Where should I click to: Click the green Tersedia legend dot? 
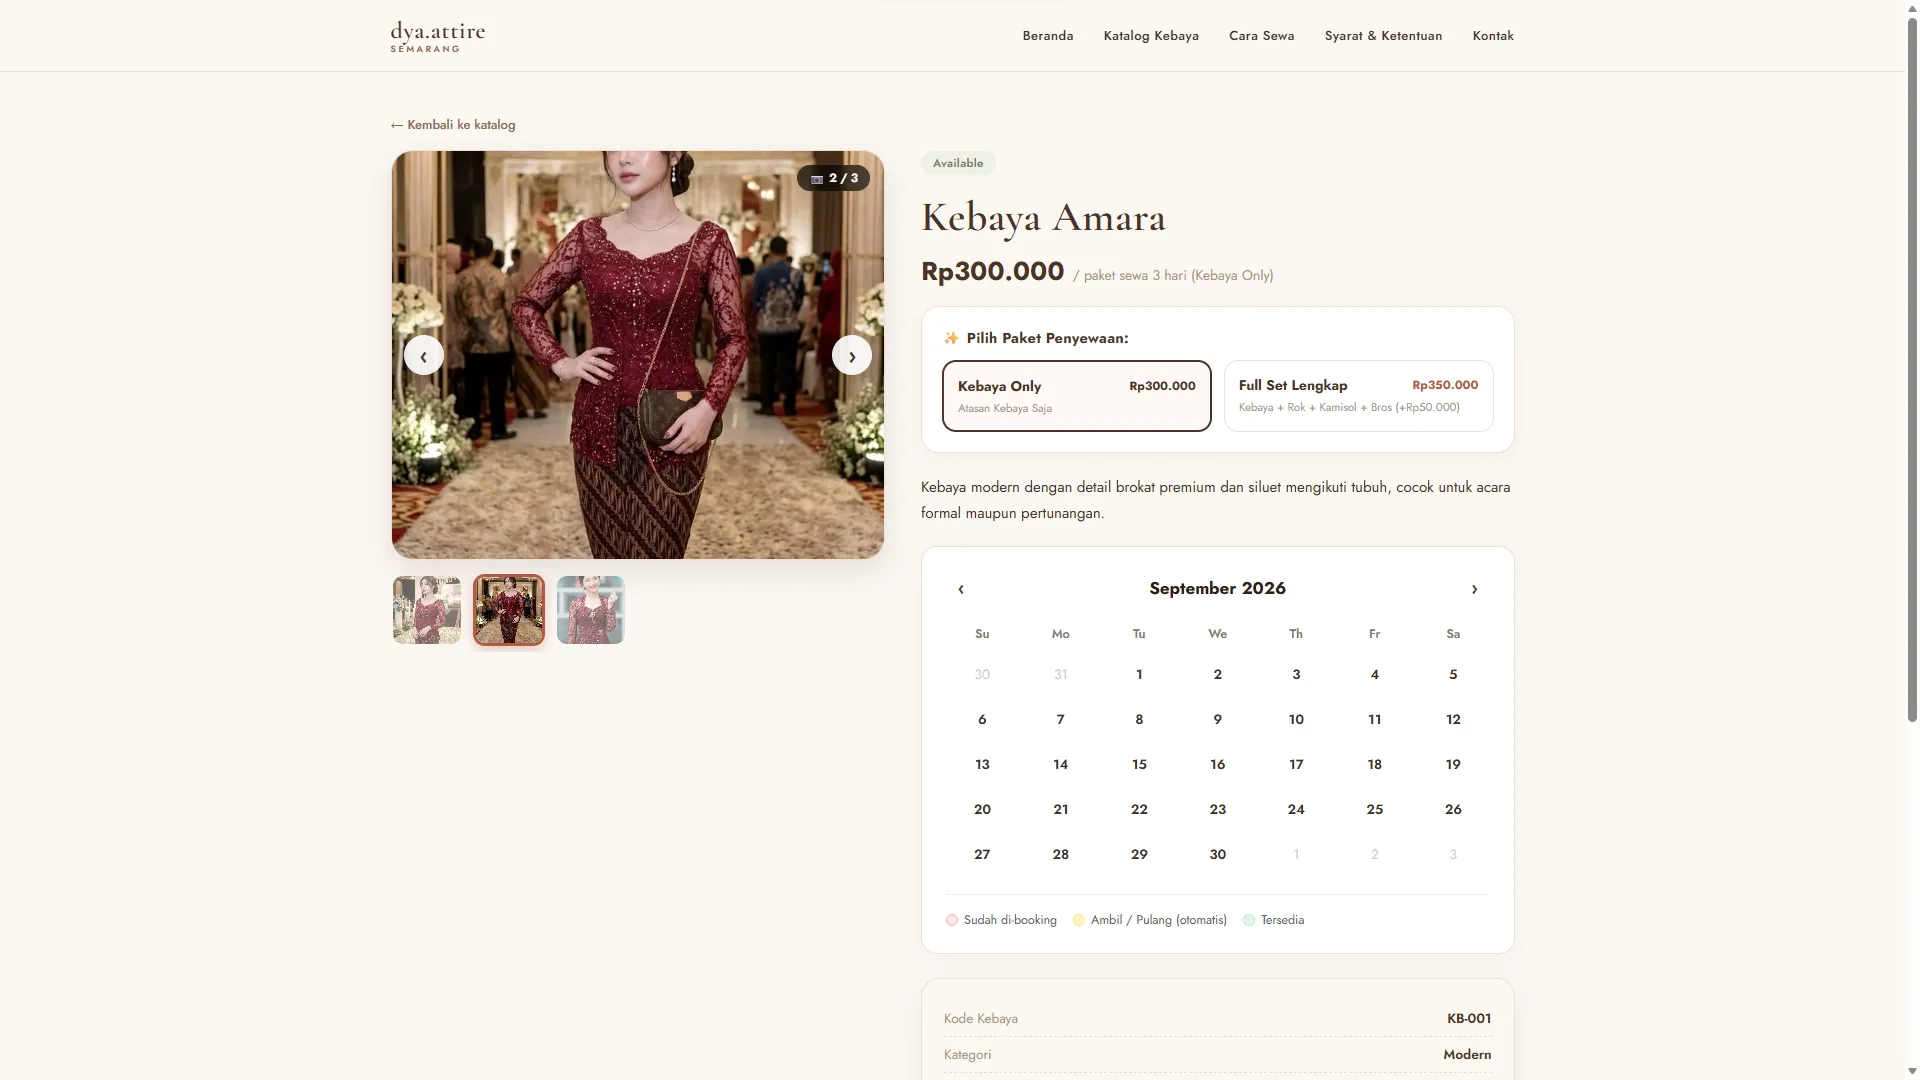click(1249, 920)
